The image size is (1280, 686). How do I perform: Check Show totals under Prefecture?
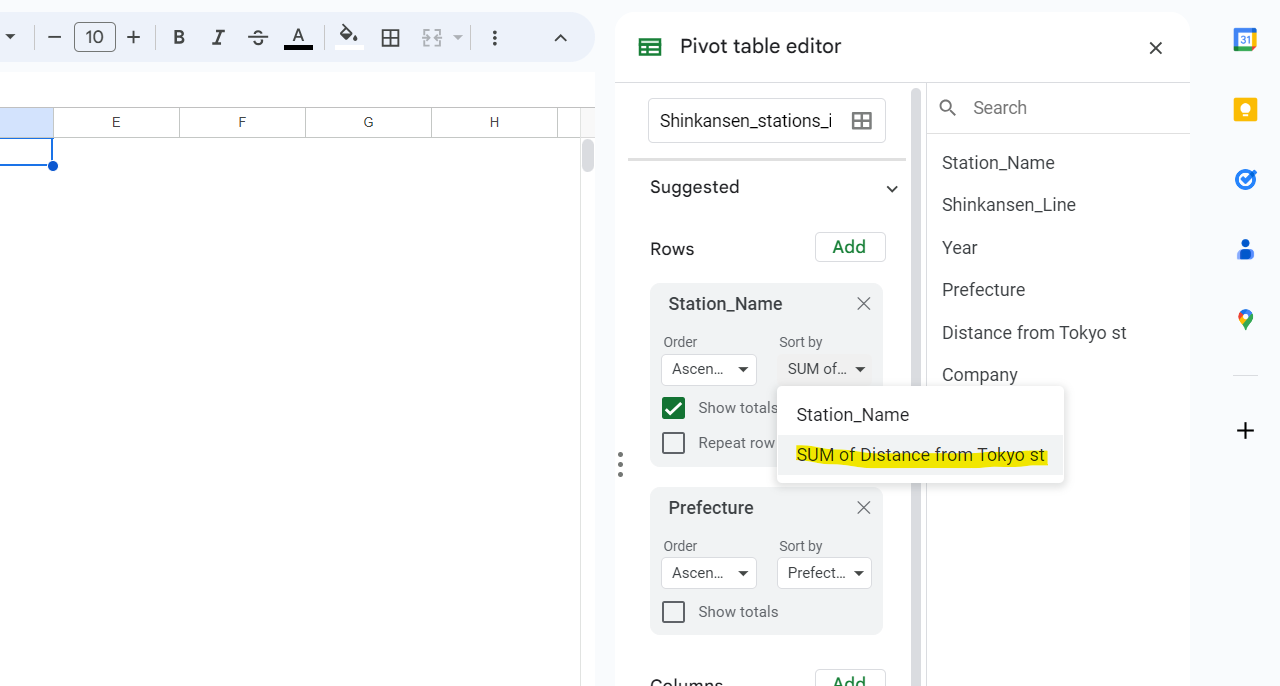(x=674, y=612)
